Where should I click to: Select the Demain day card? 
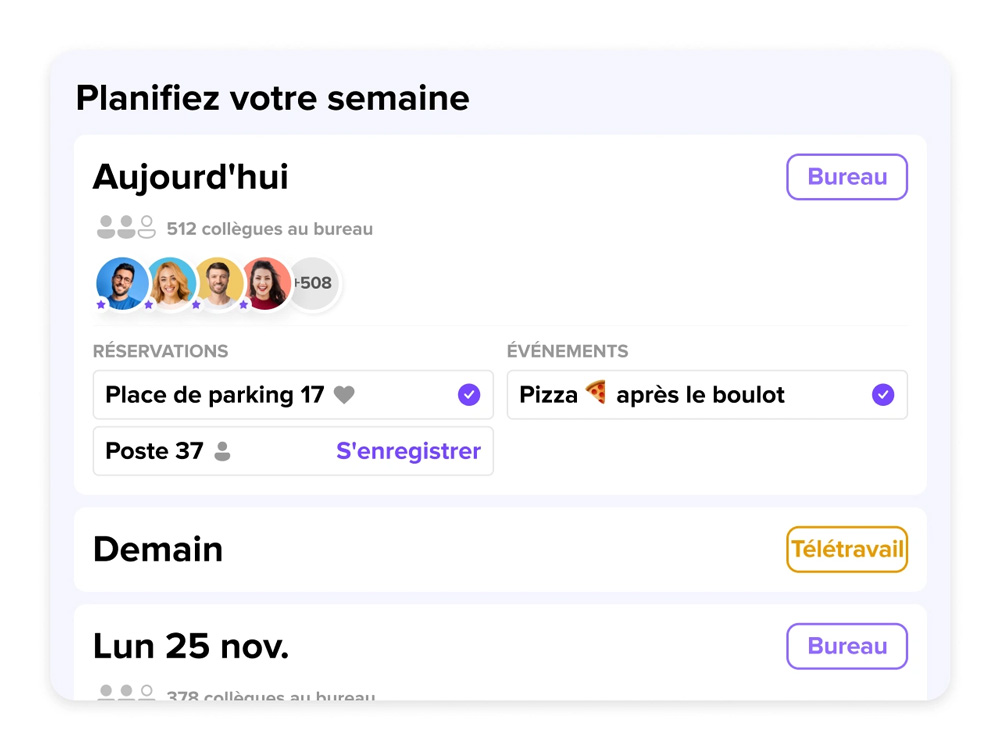(500, 549)
